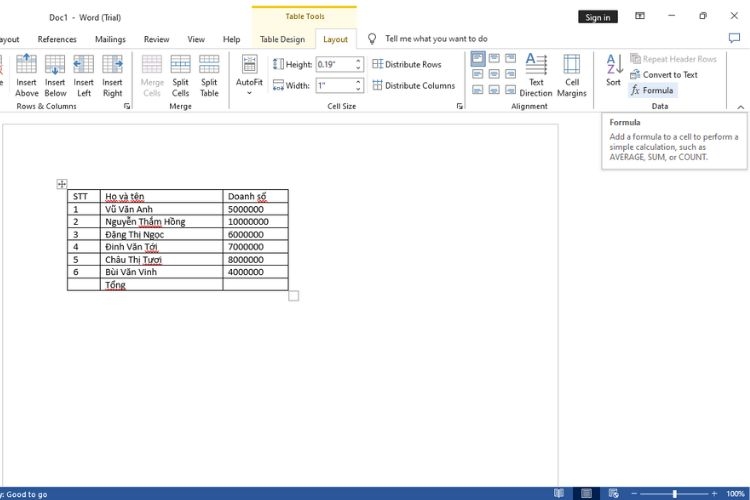Image resolution: width=750 pixels, height=500 pixels.
Task: Sort the table data
Action: tap(614, 70)
